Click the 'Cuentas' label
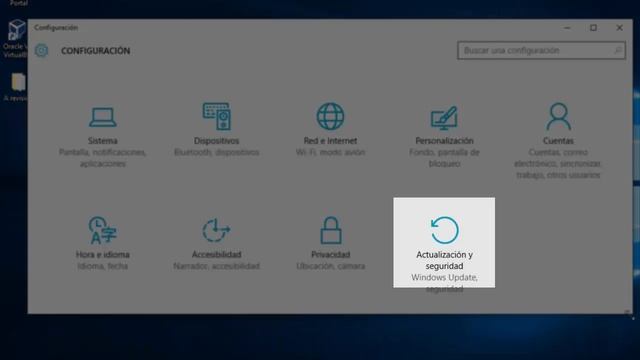The width and height of the screenshot is (640, 360). pyautogui.click(x=558, y=141)
